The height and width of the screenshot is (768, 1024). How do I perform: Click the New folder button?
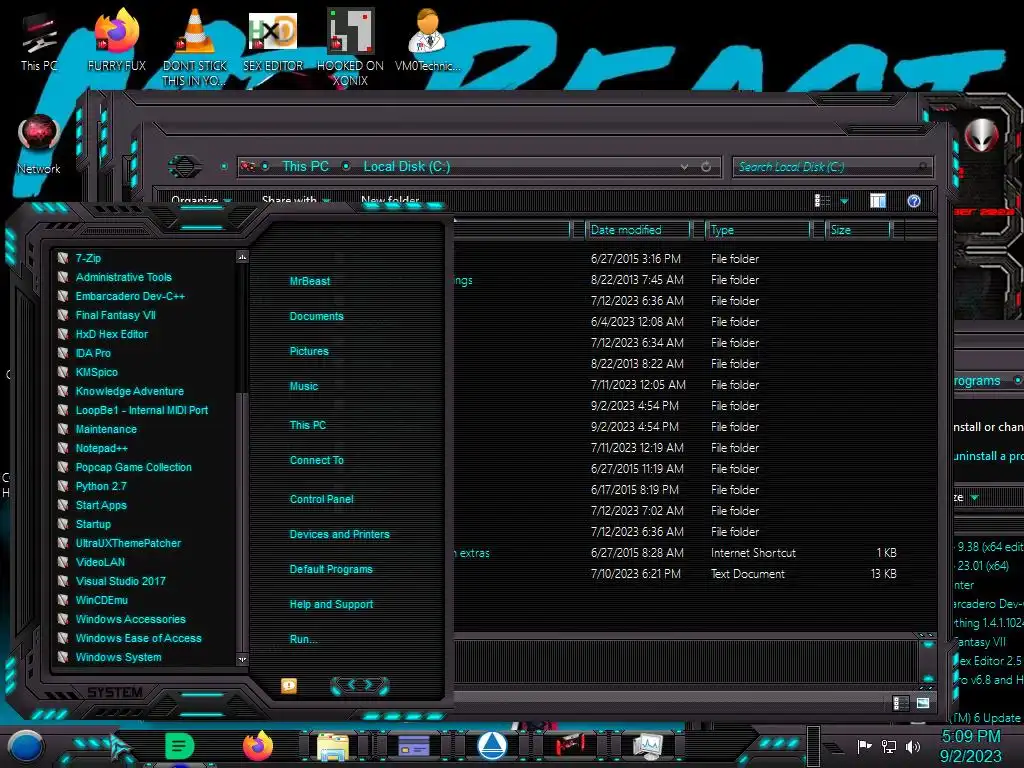pos(390,200)
